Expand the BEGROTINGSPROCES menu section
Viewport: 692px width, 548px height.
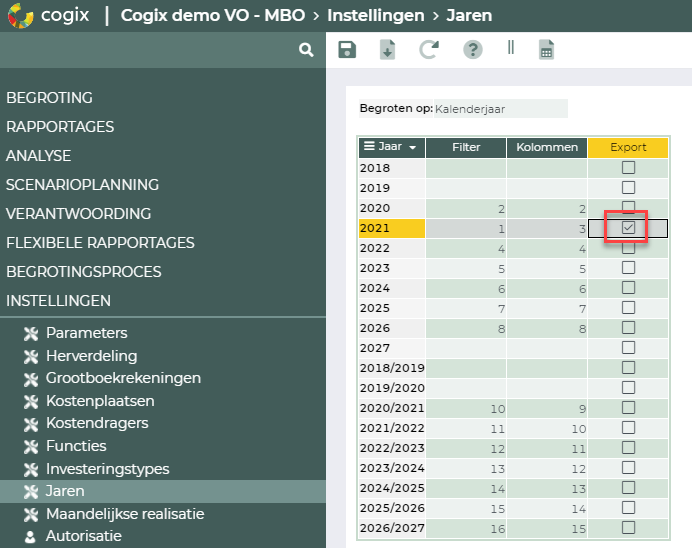[84, 272]
